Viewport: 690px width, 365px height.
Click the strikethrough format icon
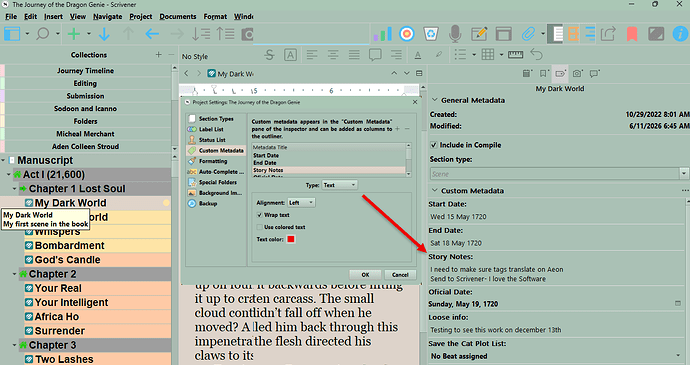click(269, 55)
